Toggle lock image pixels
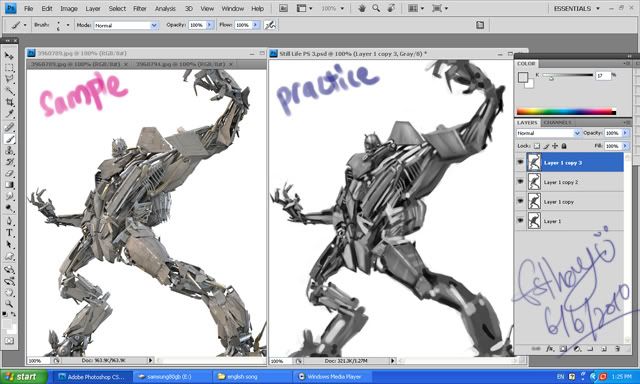 (546, 146)
